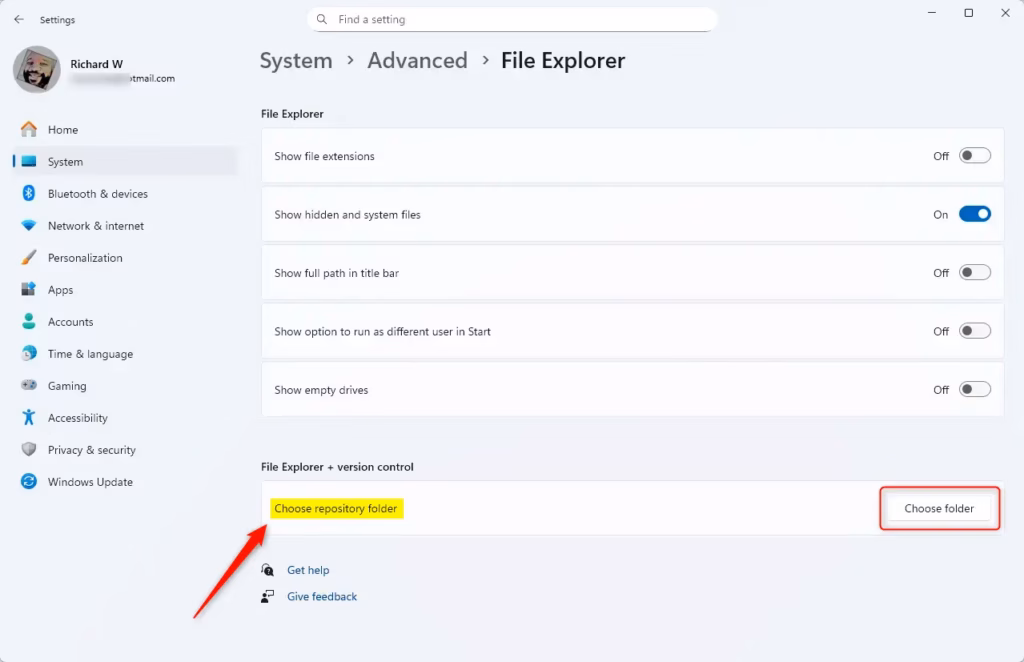1024x662 pixels.
Task: Maximize the Settings window
Action: coord(968,13)
